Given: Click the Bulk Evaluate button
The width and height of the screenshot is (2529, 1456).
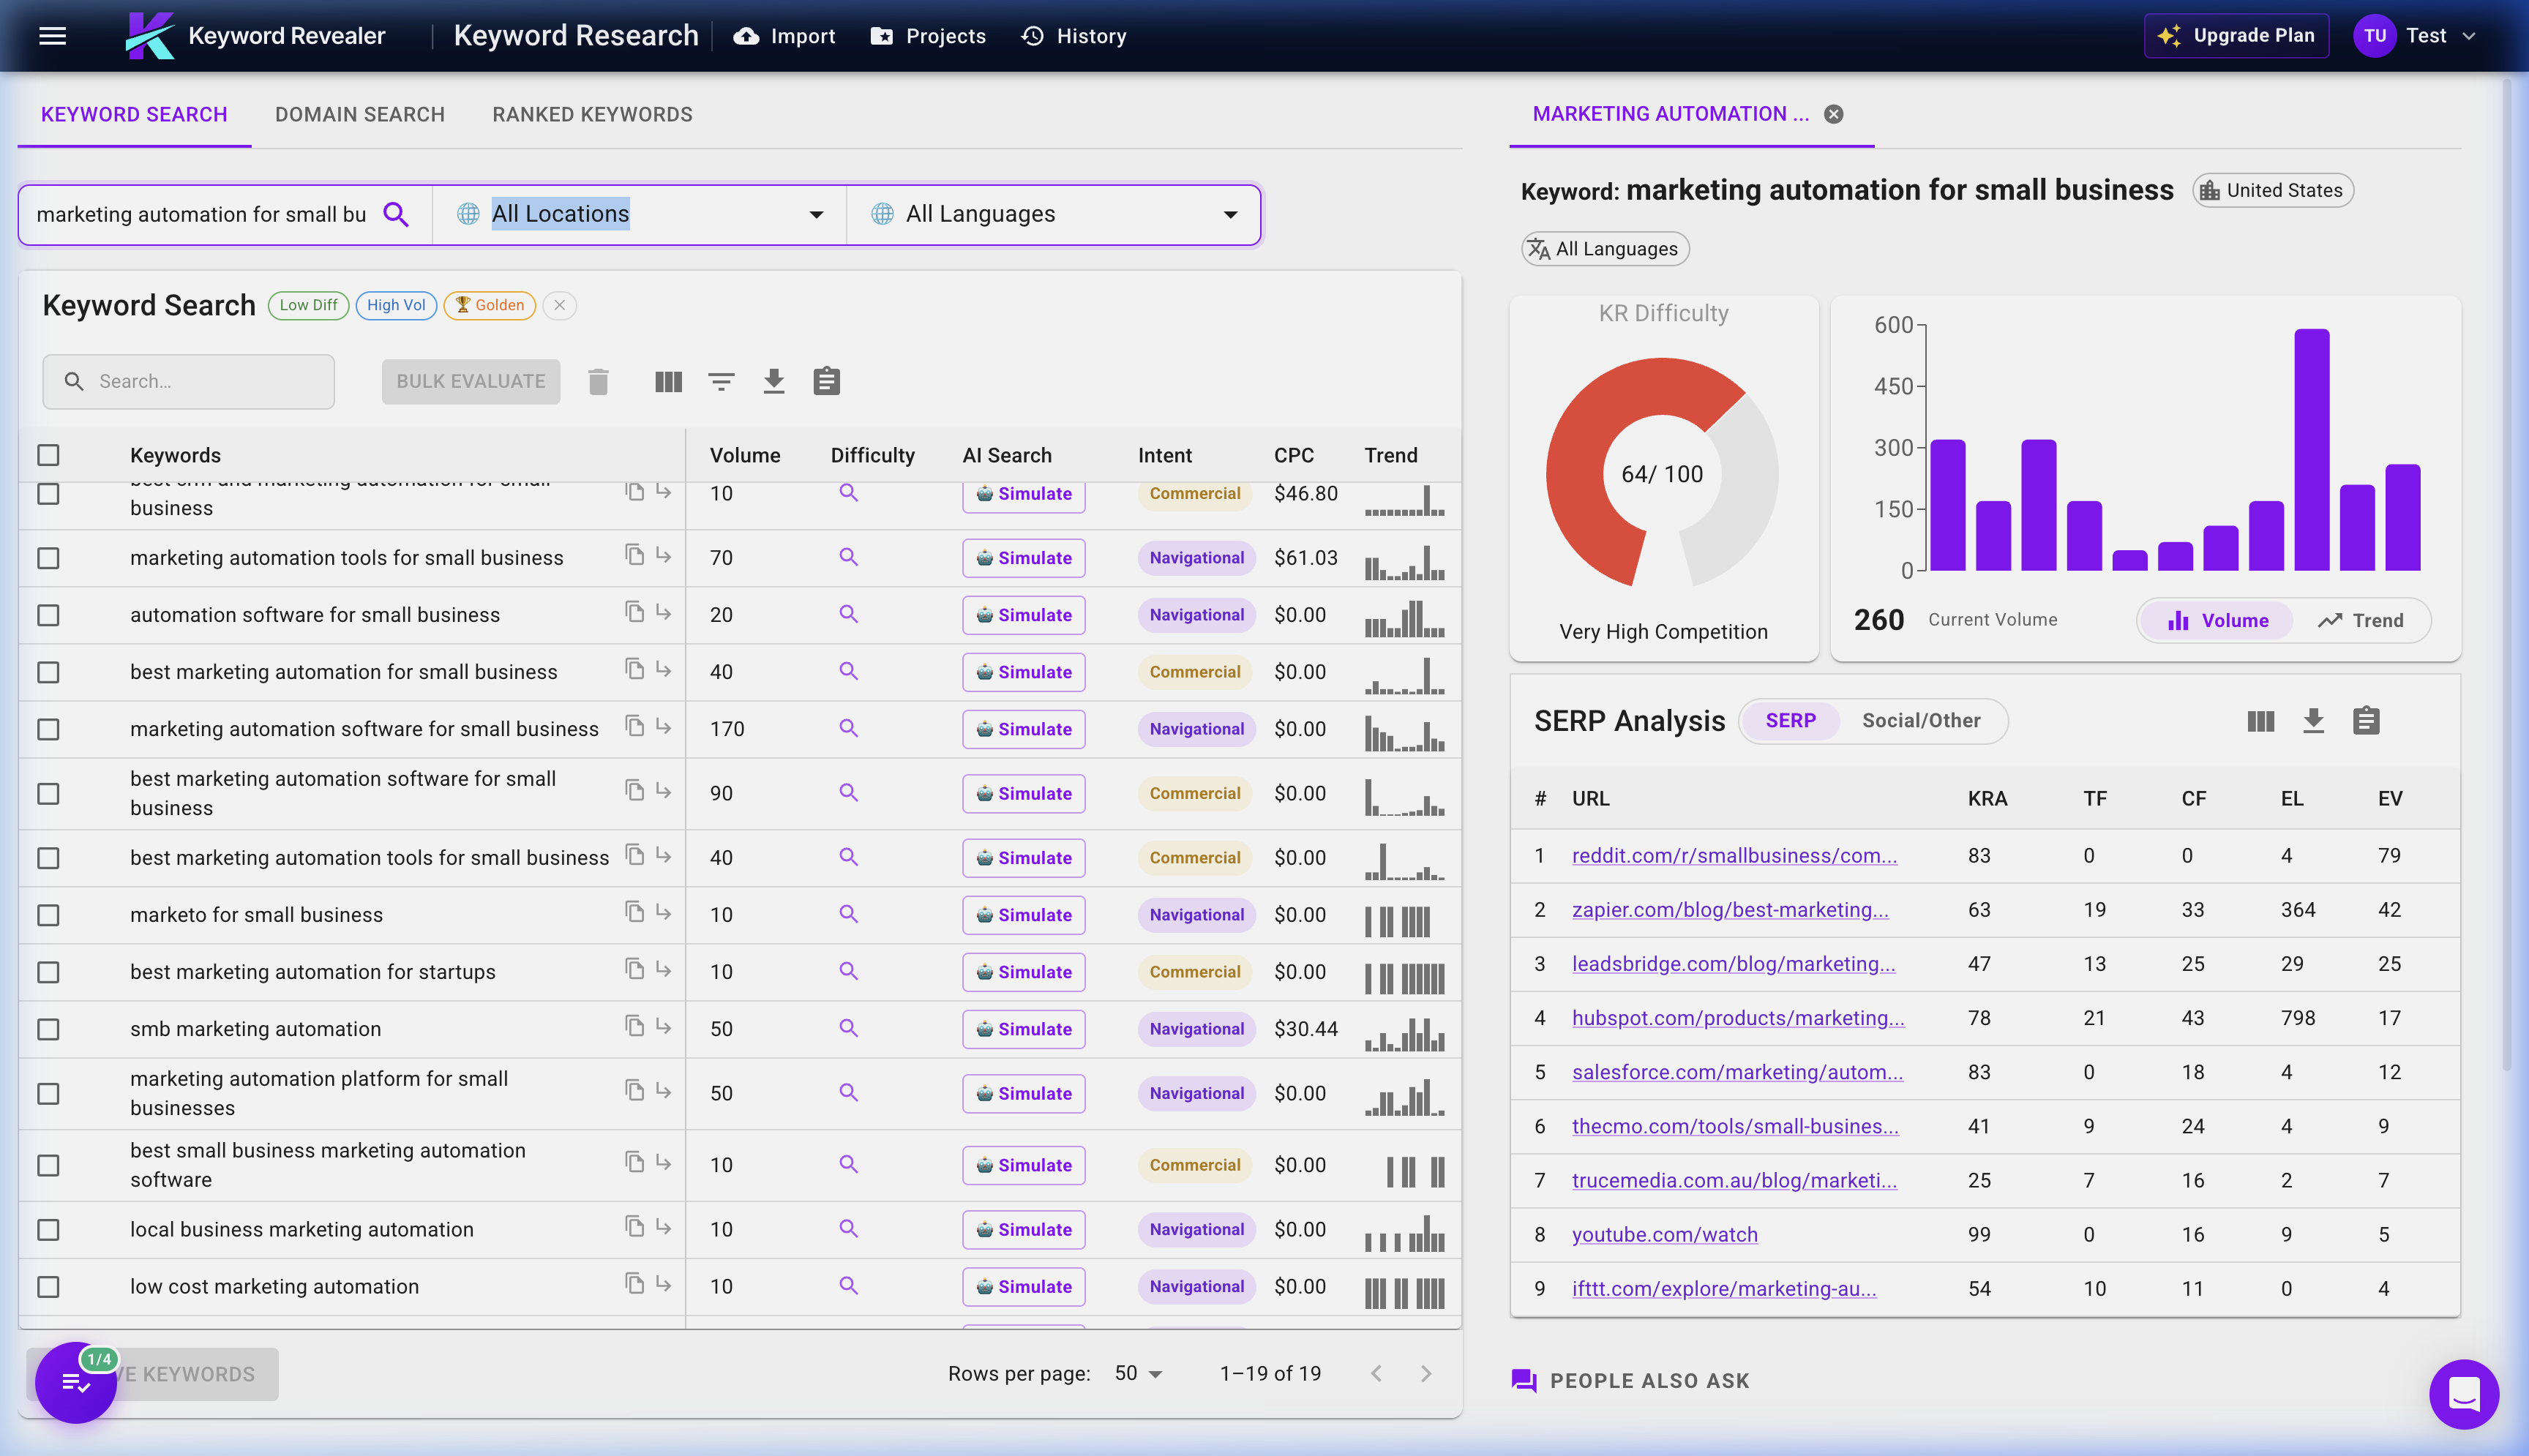Looking at the screenshot, I should 471,381.
